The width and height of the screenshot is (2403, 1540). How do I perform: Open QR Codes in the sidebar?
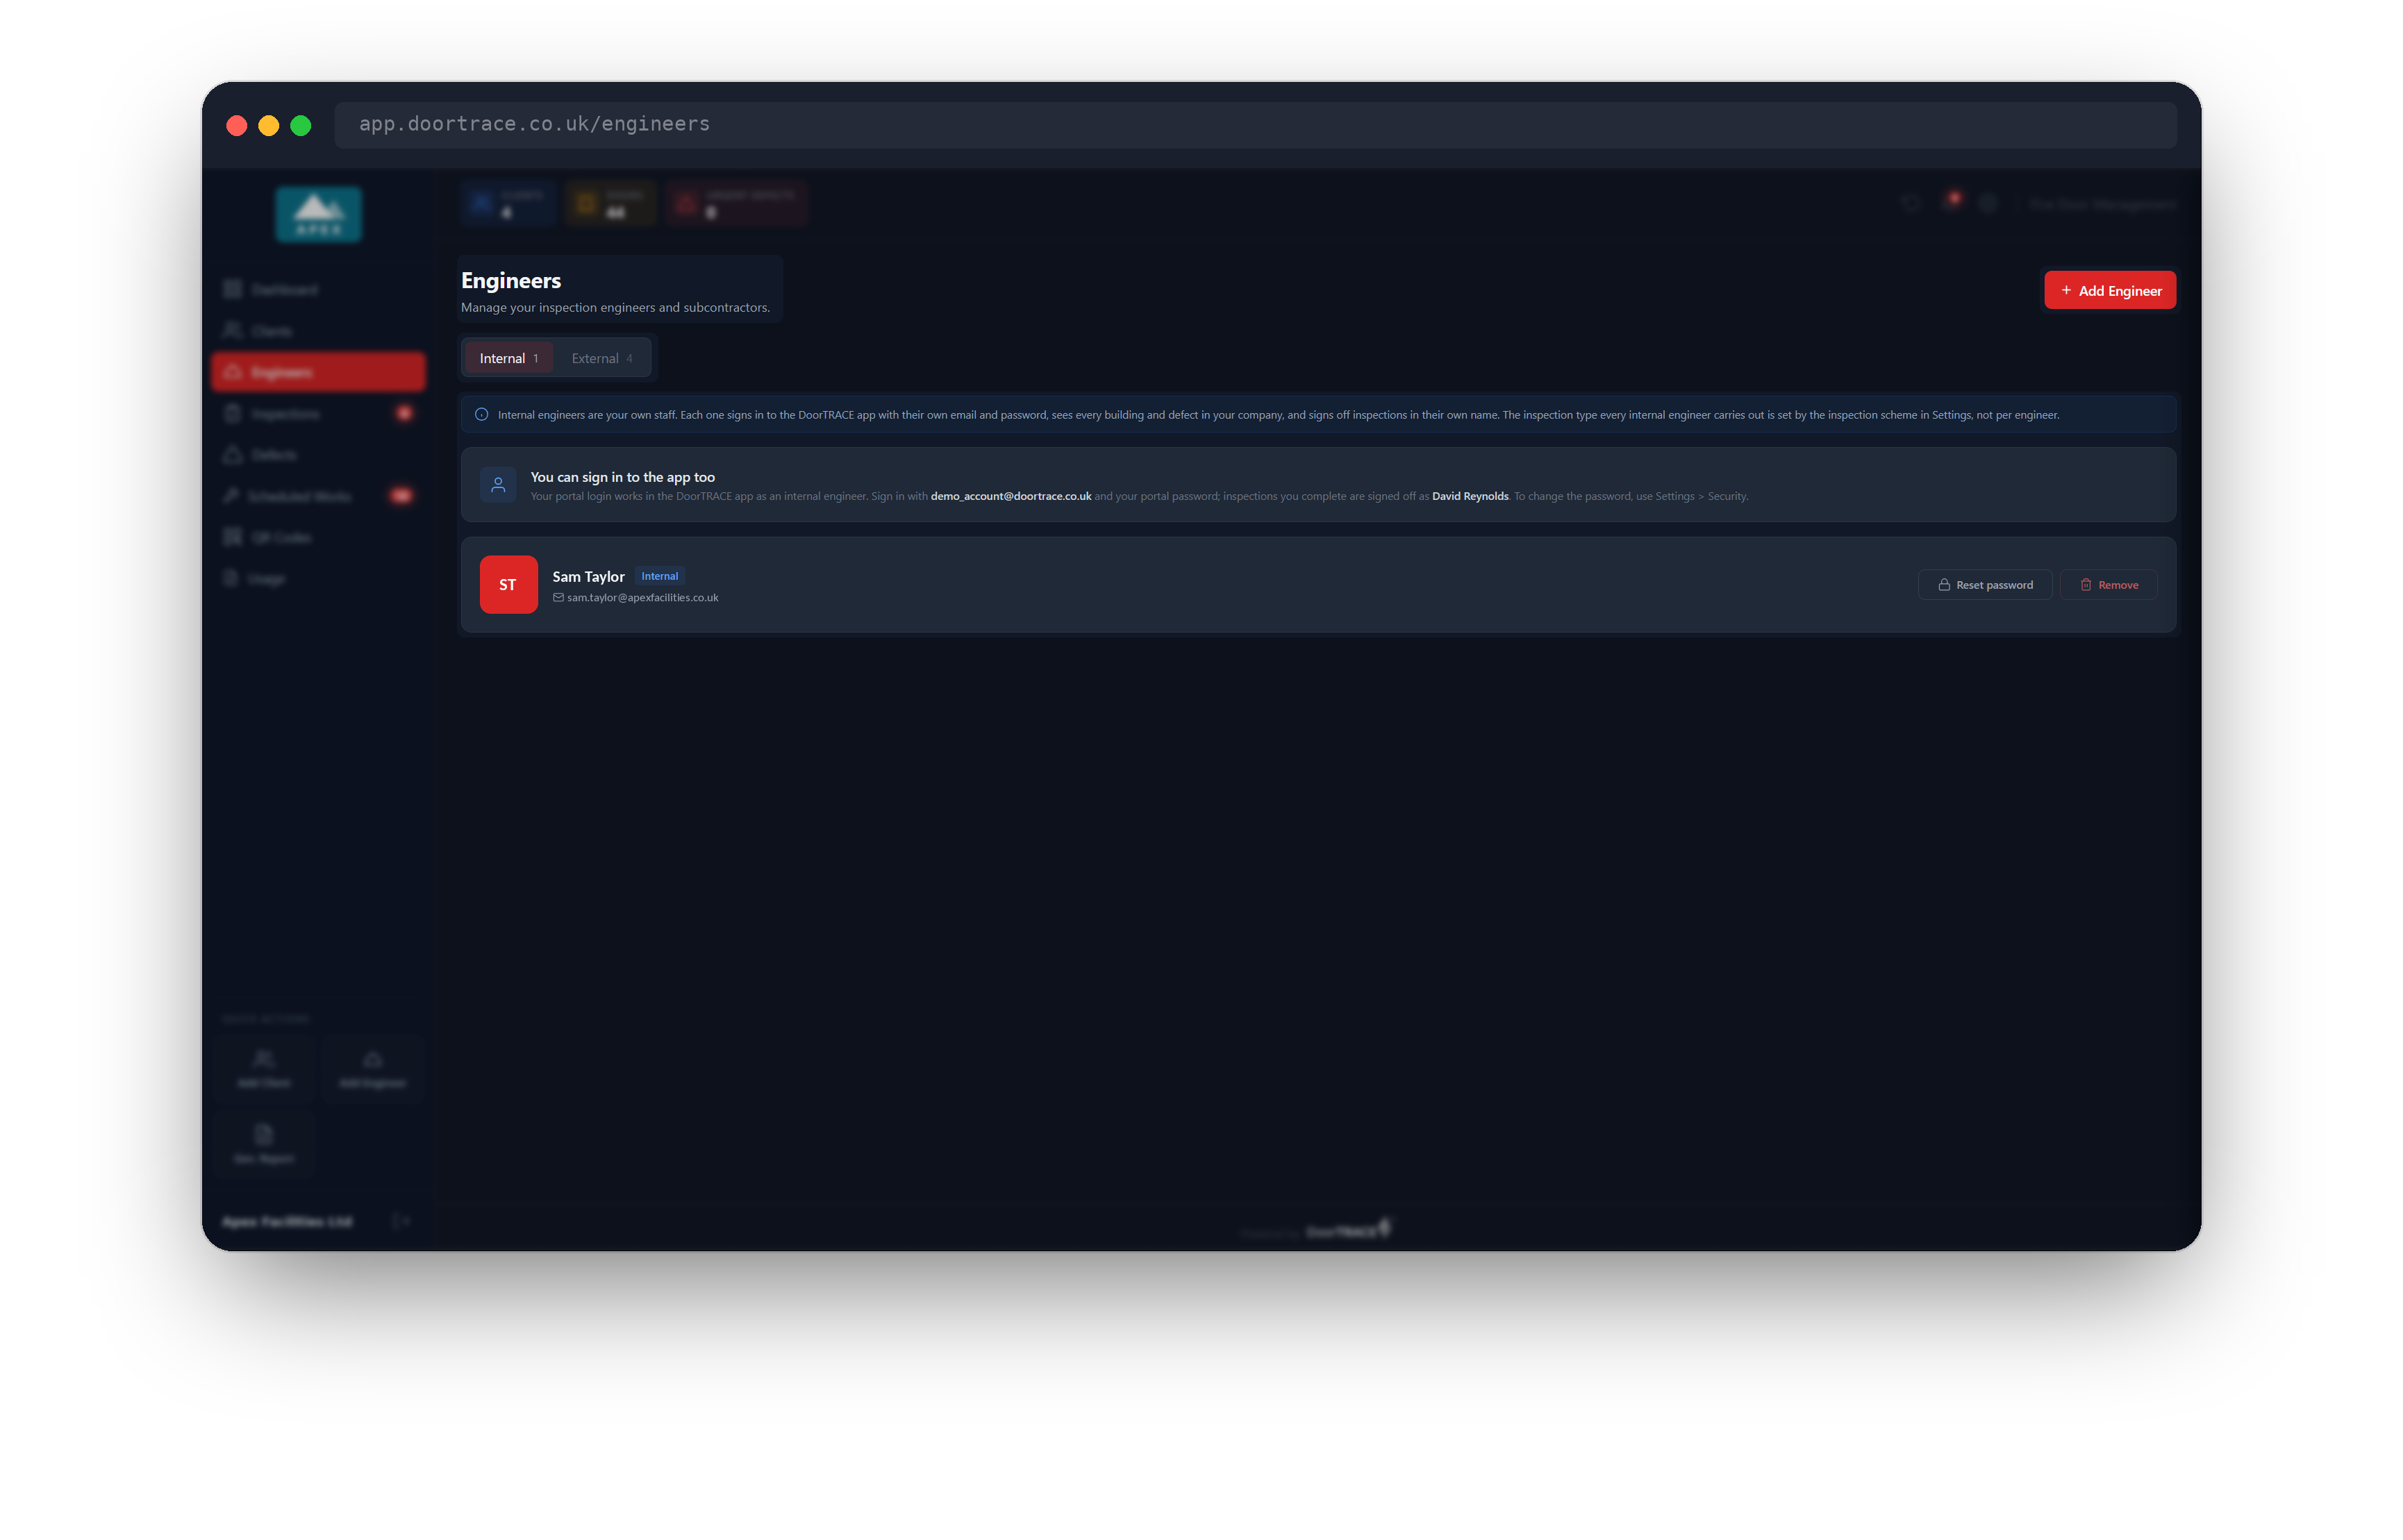click(x=318, y=537)
